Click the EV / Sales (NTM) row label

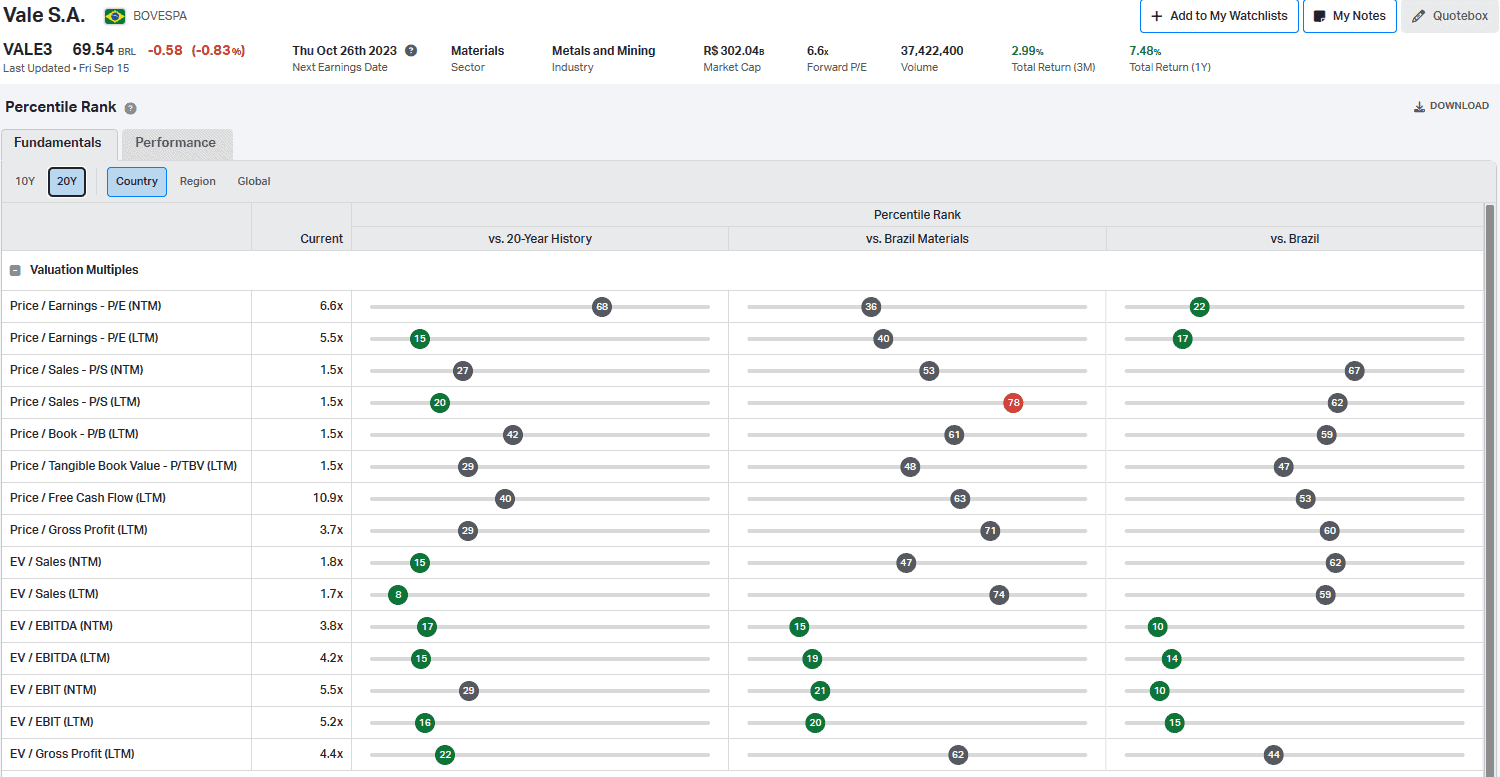pyautogui.click(x=56, y=562)
